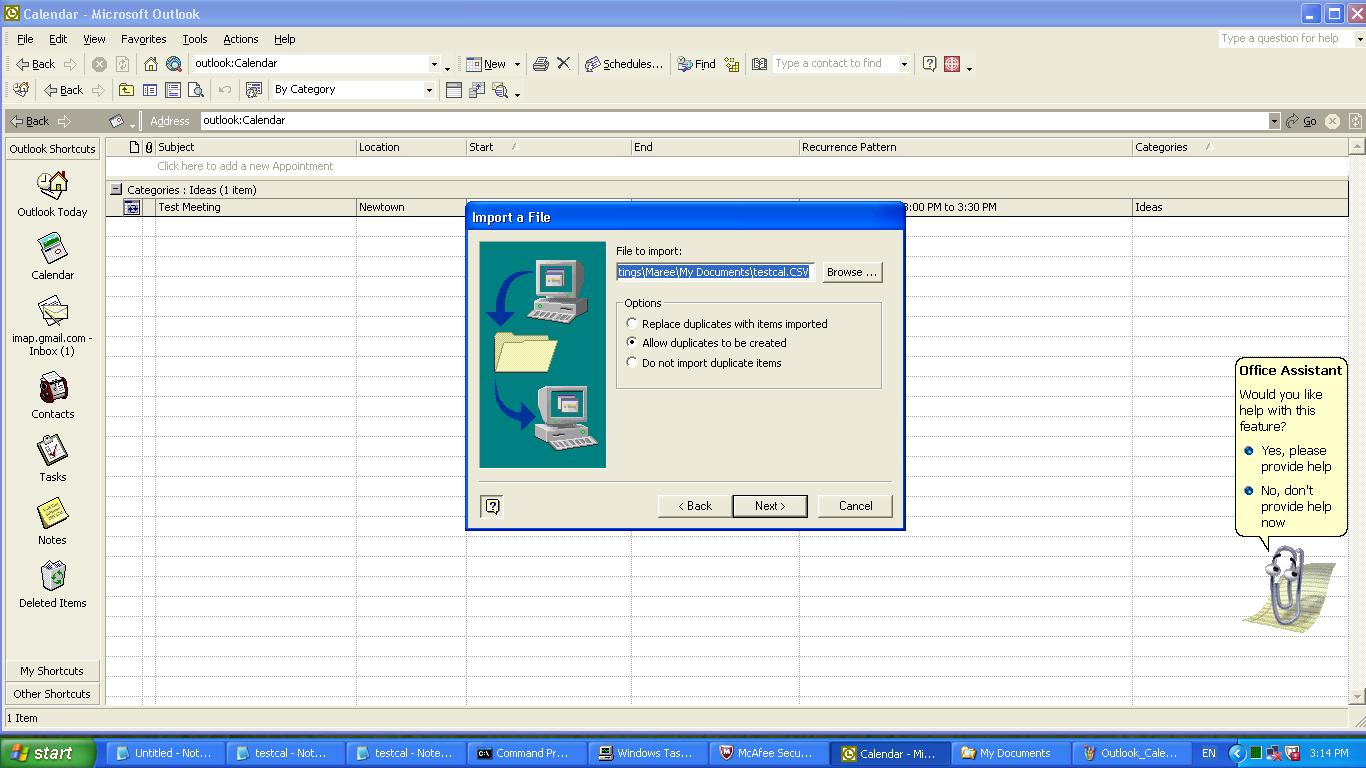Click the Next button in Import dialog

coord(769,506)
